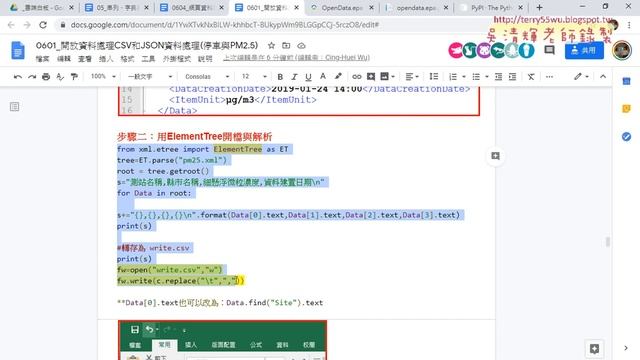
Task: Add comment using toolbar icon
Action: tap(371, 77)
